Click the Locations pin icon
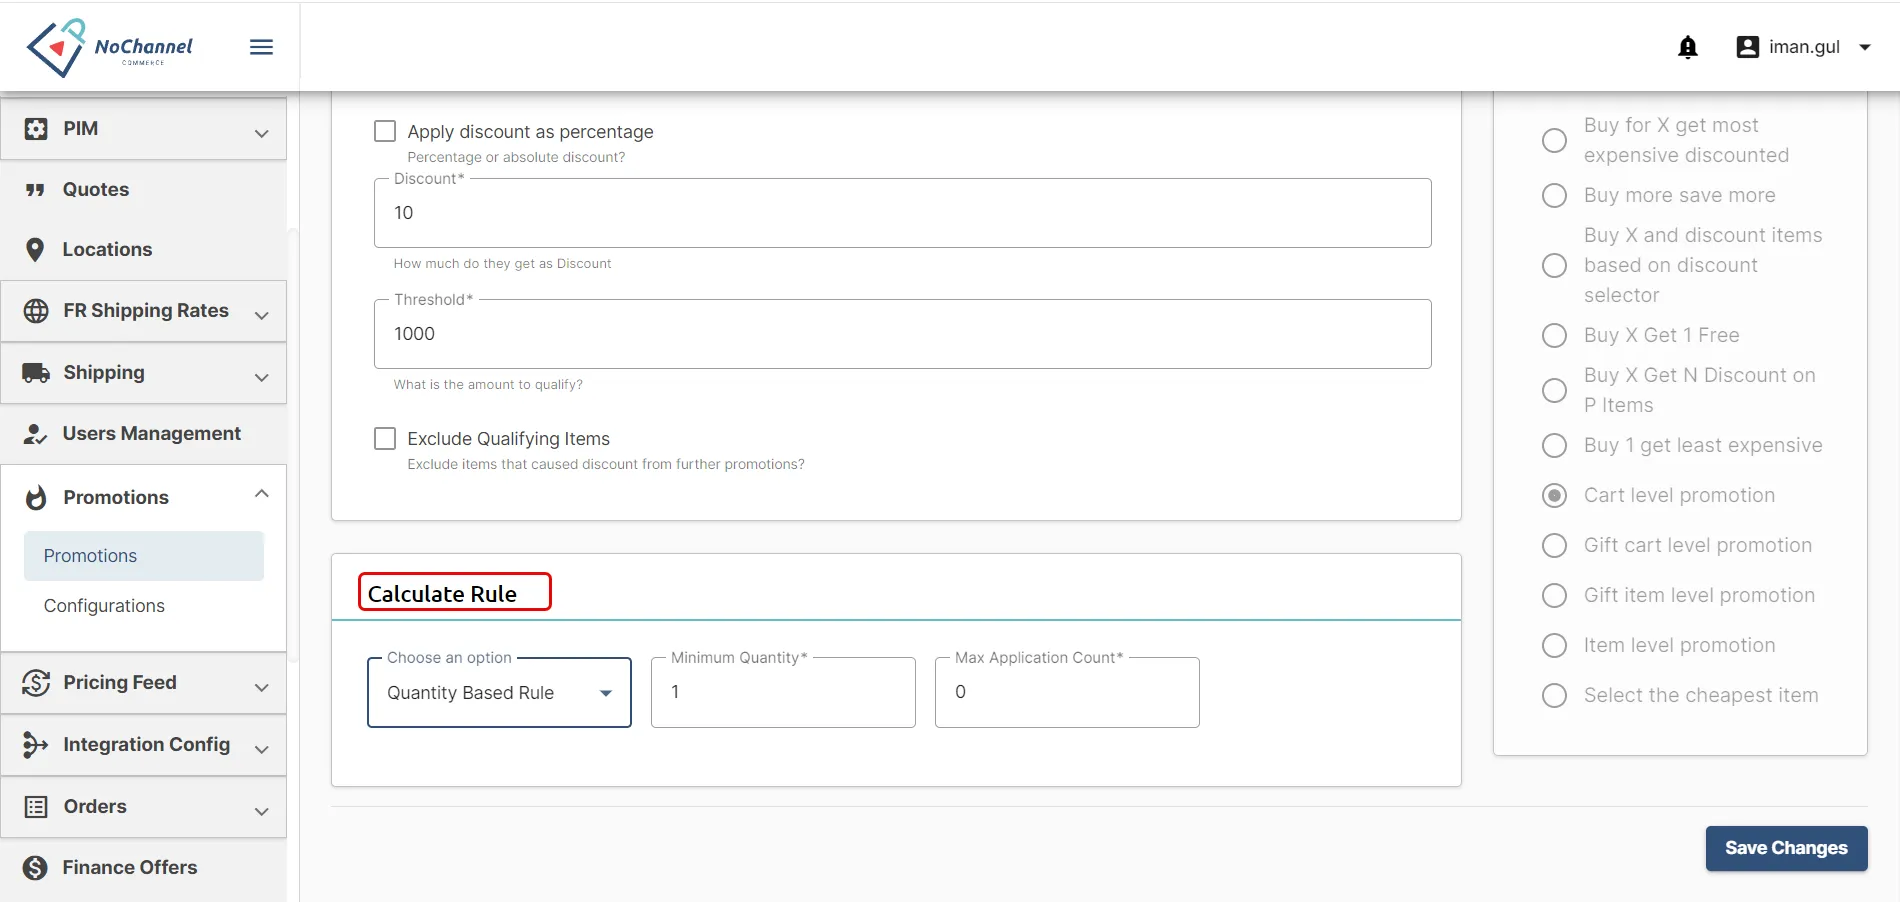The image size is (1900, 902). point(35,250)
